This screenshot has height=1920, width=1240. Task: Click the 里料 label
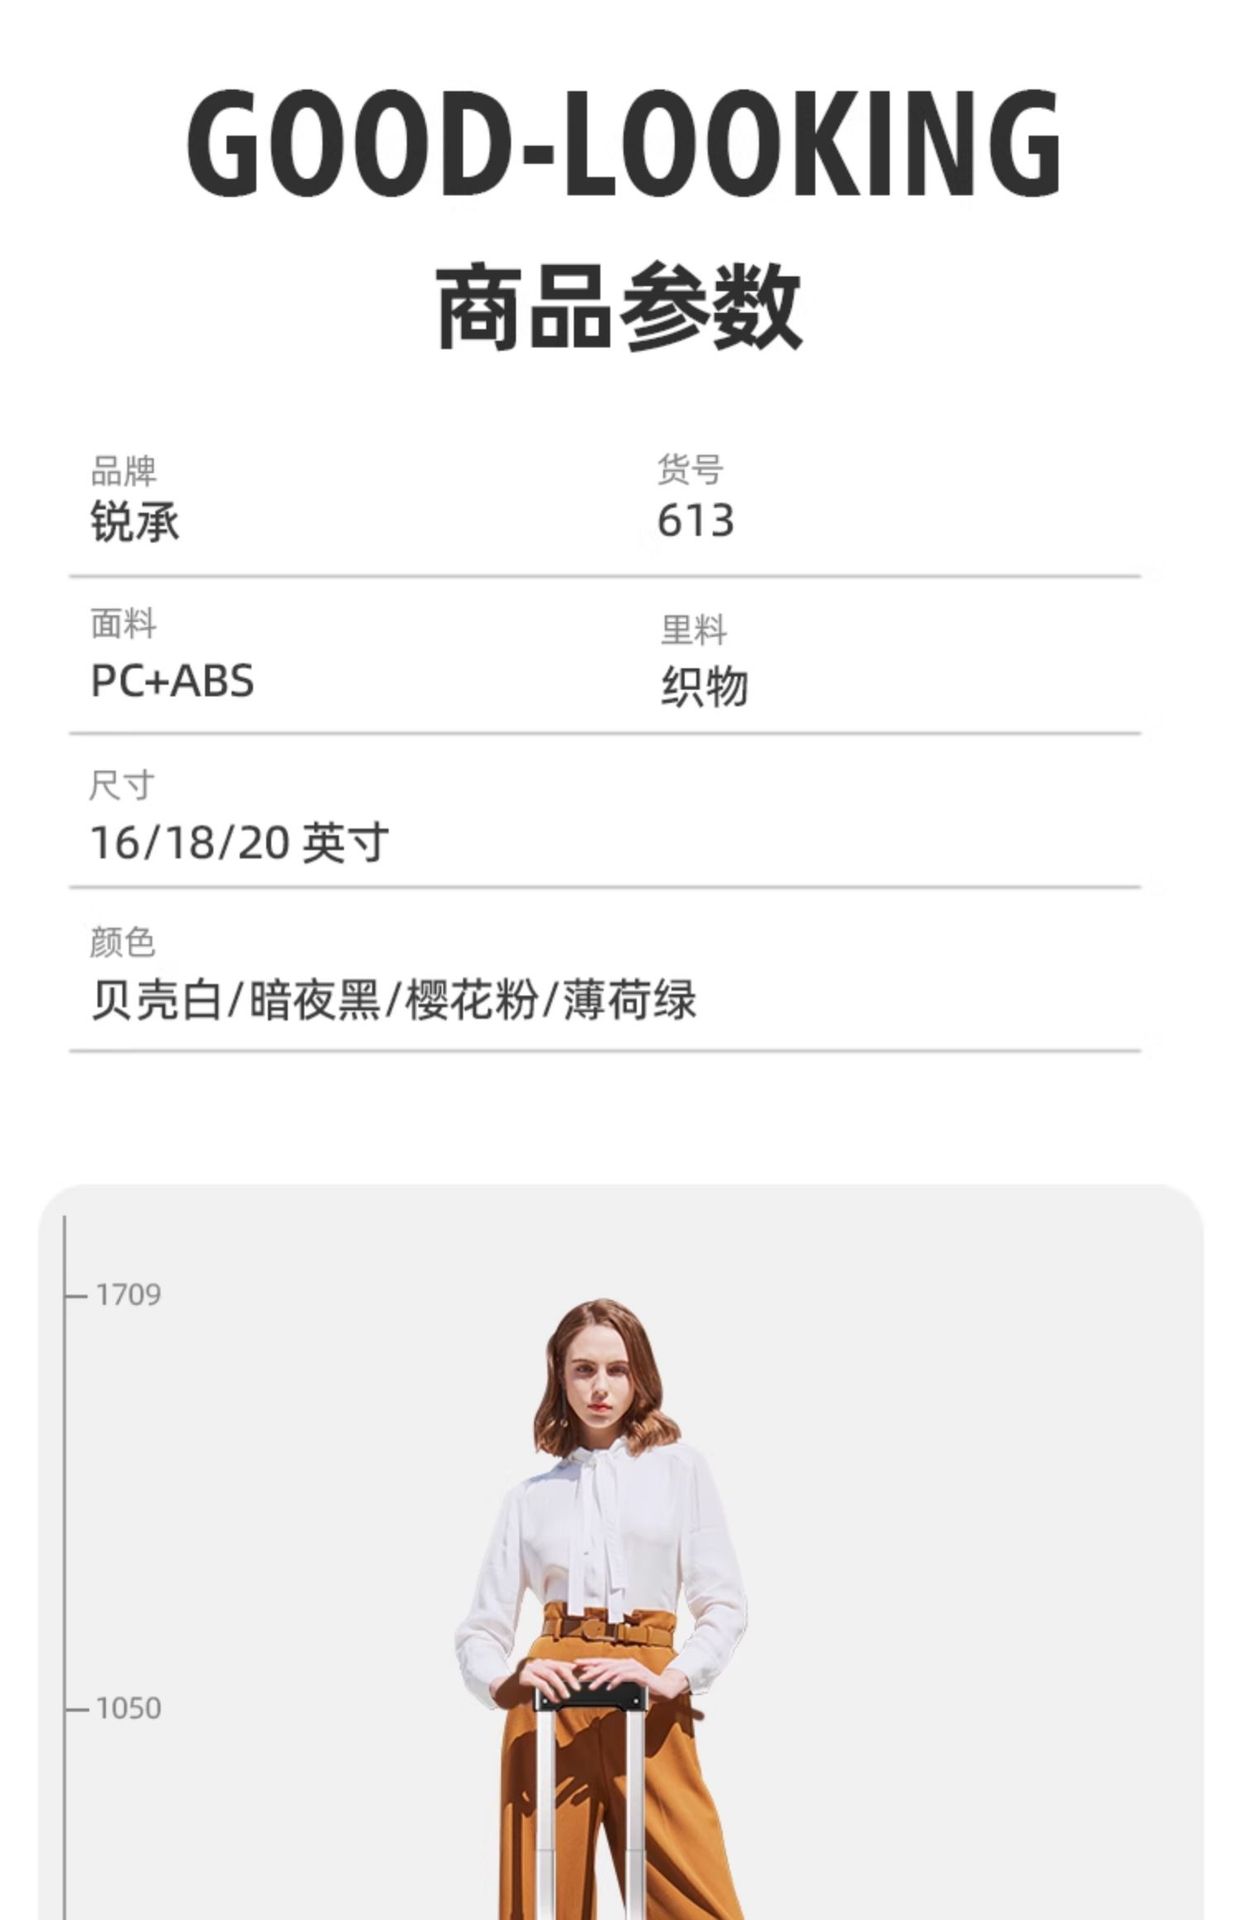(693, 630)
